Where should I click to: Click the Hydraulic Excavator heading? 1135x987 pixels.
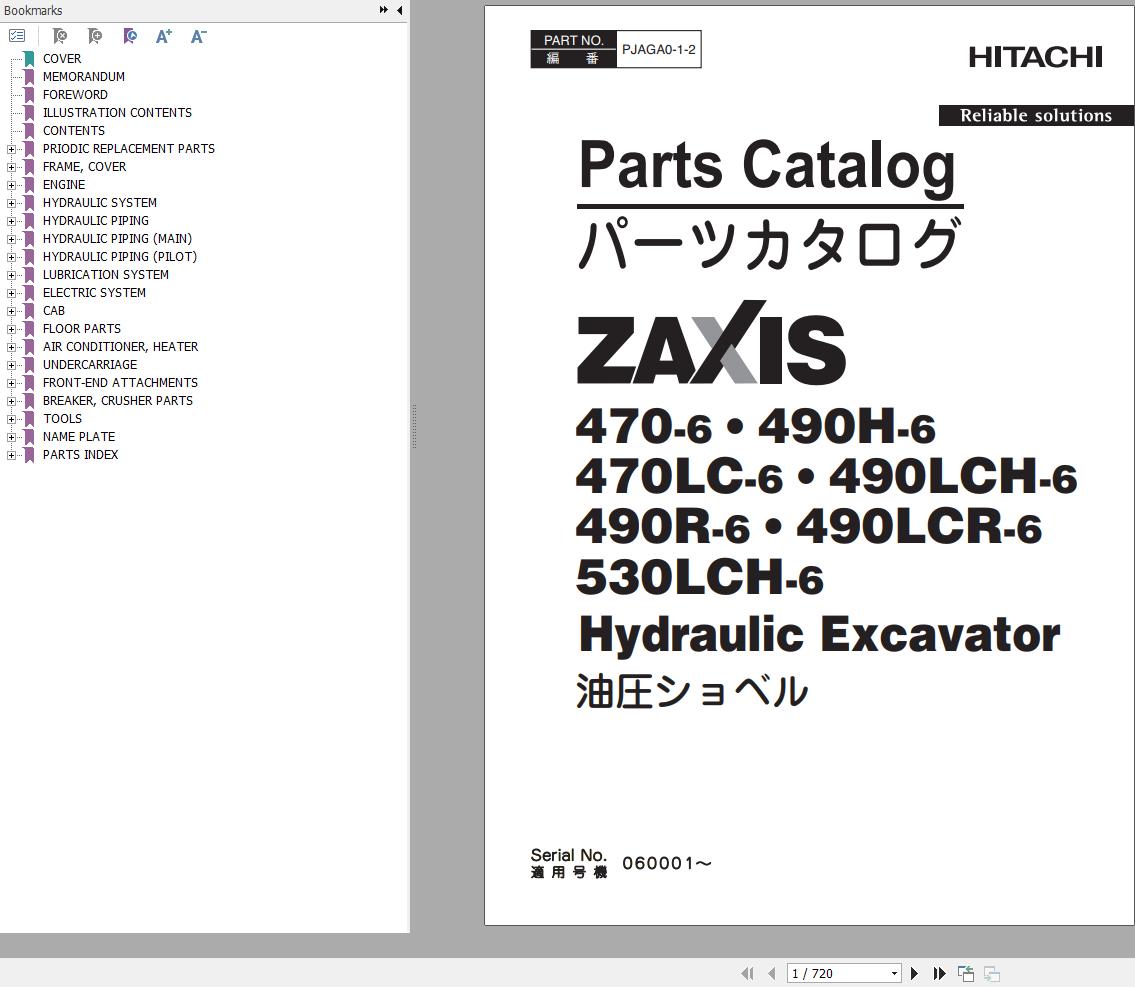coord(819,635)
